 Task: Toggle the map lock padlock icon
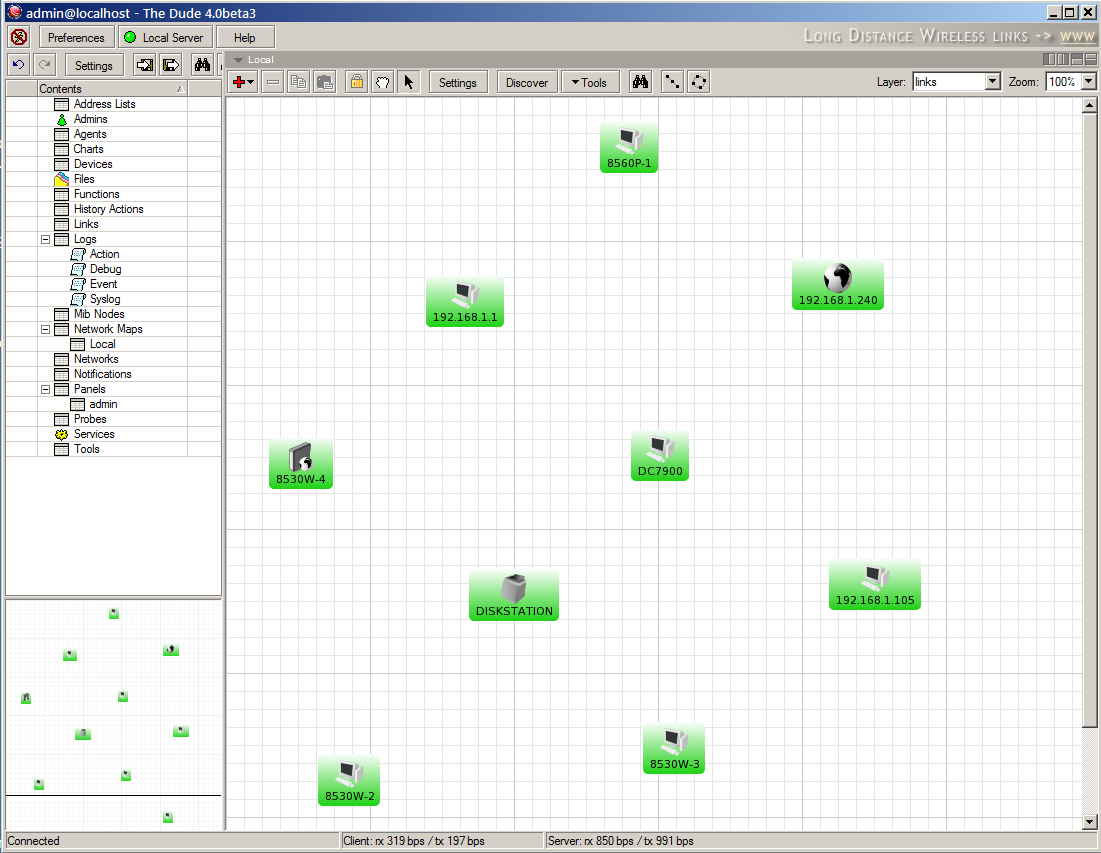click(x=357, y=82)
